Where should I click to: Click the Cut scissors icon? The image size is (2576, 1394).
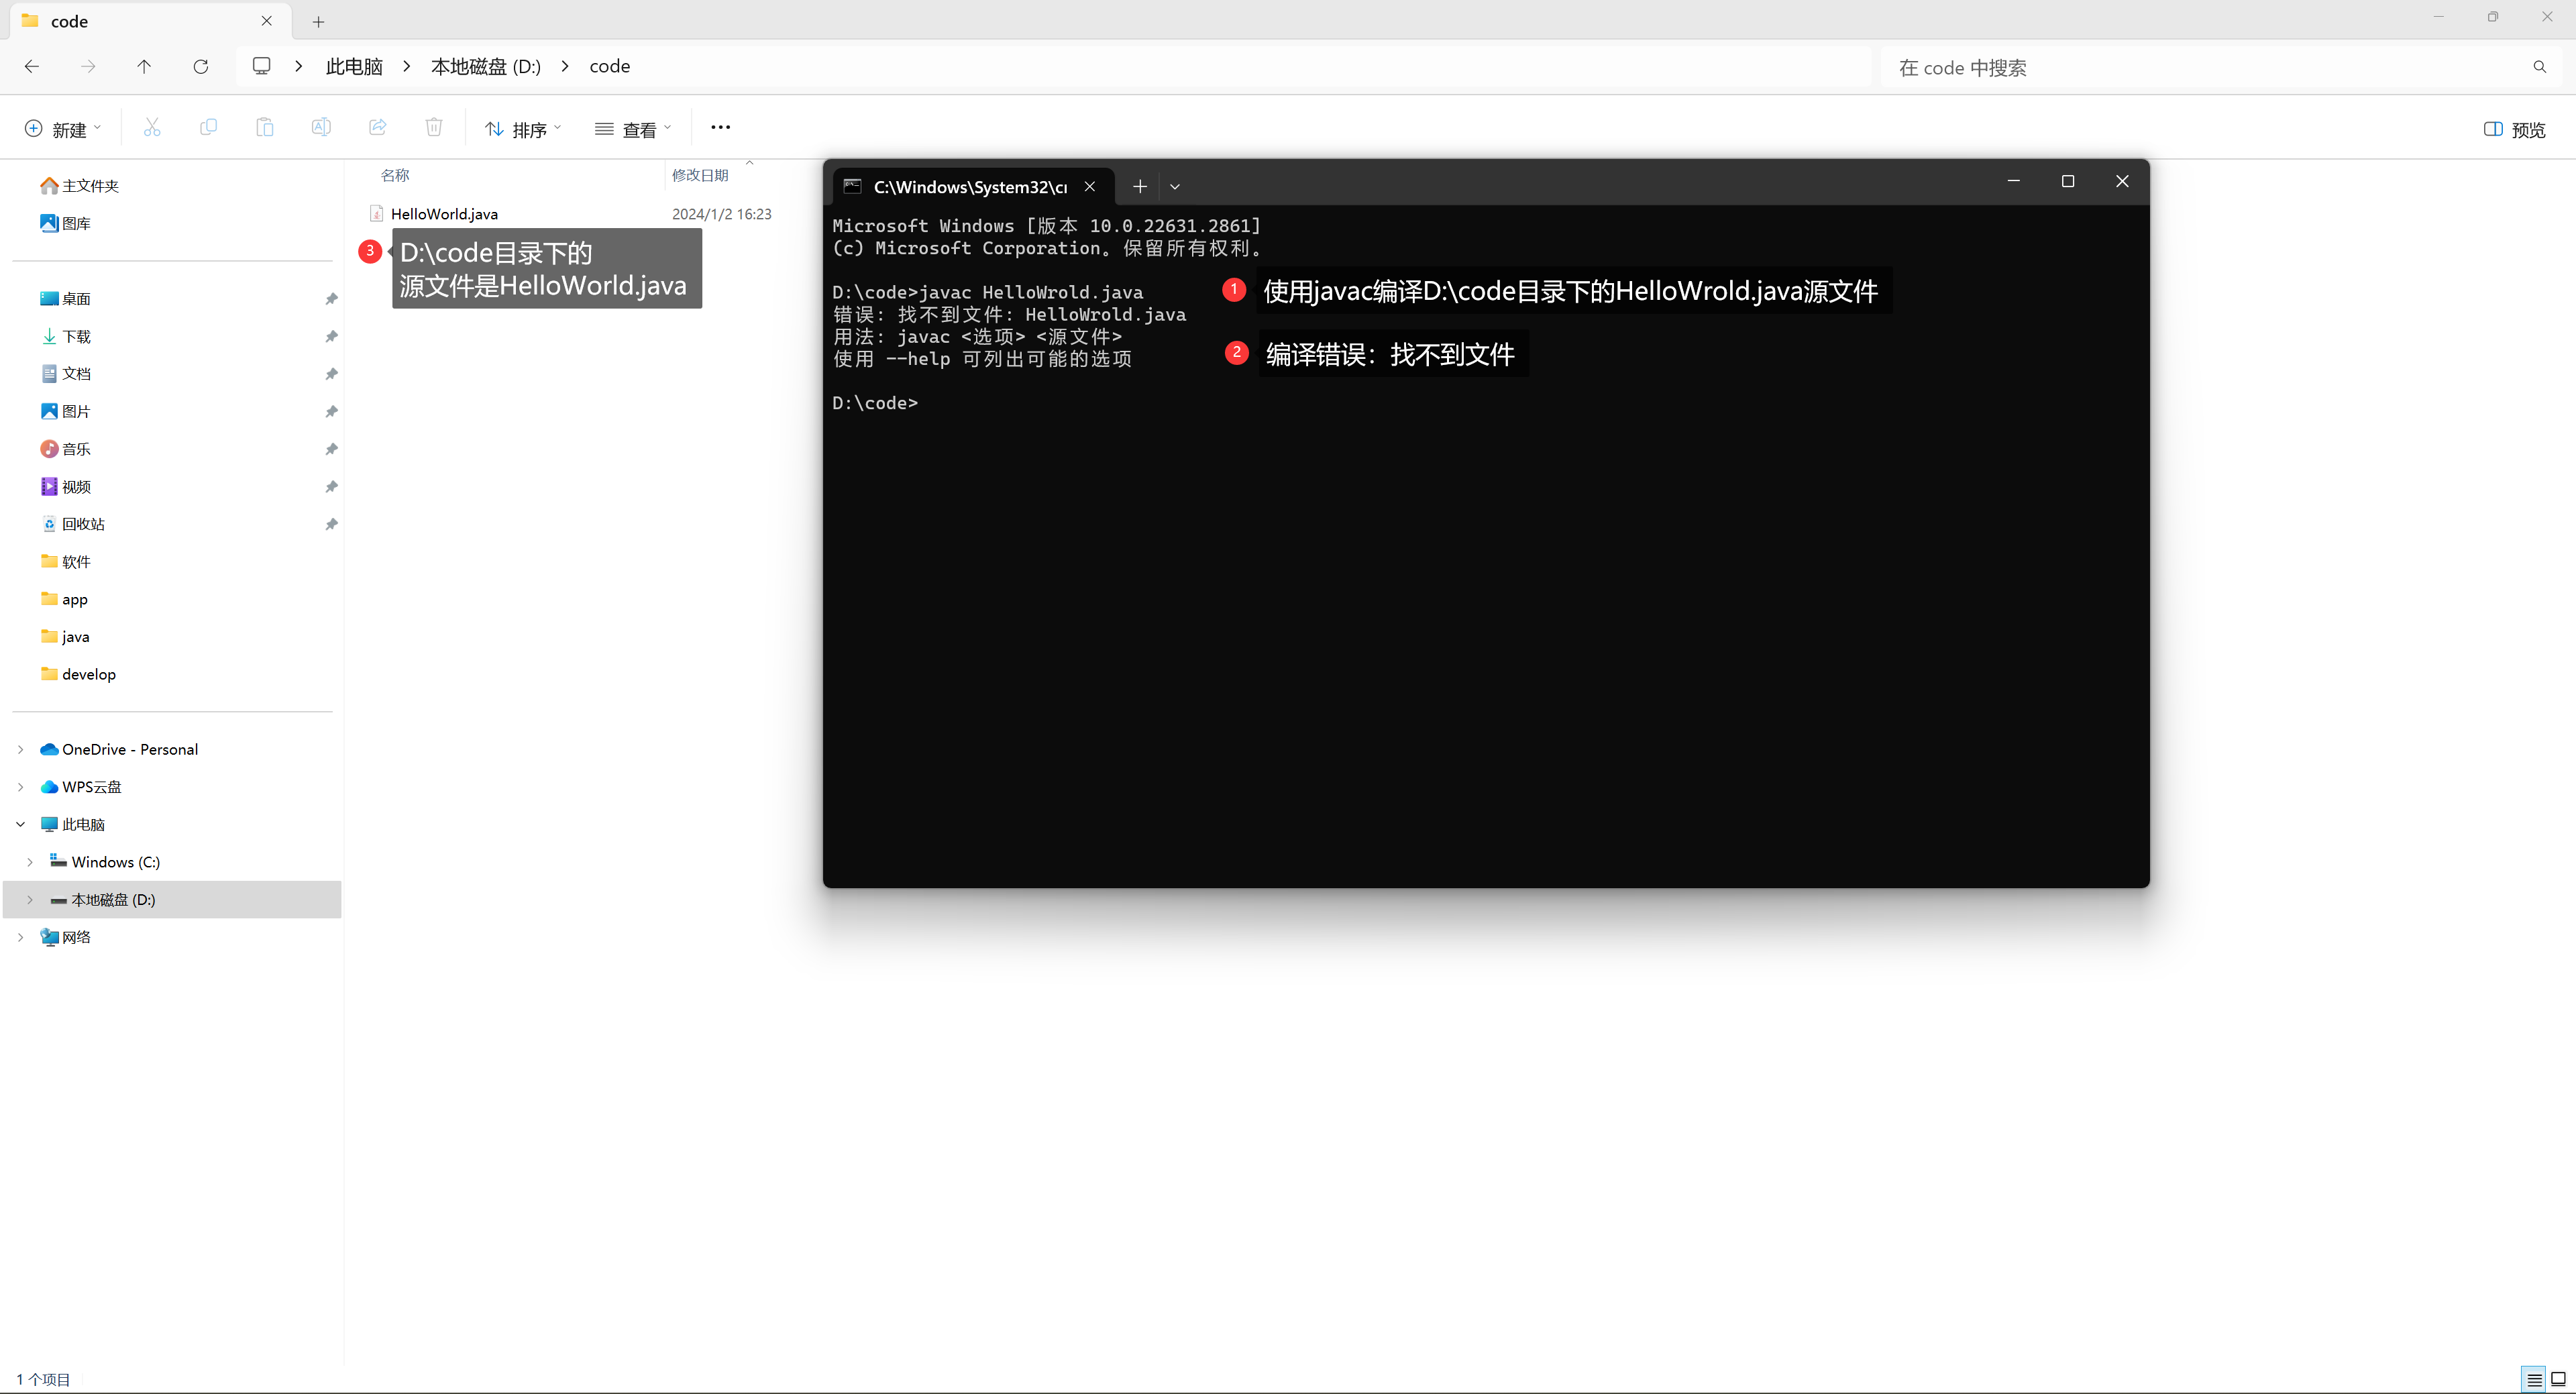pos(152,127)
